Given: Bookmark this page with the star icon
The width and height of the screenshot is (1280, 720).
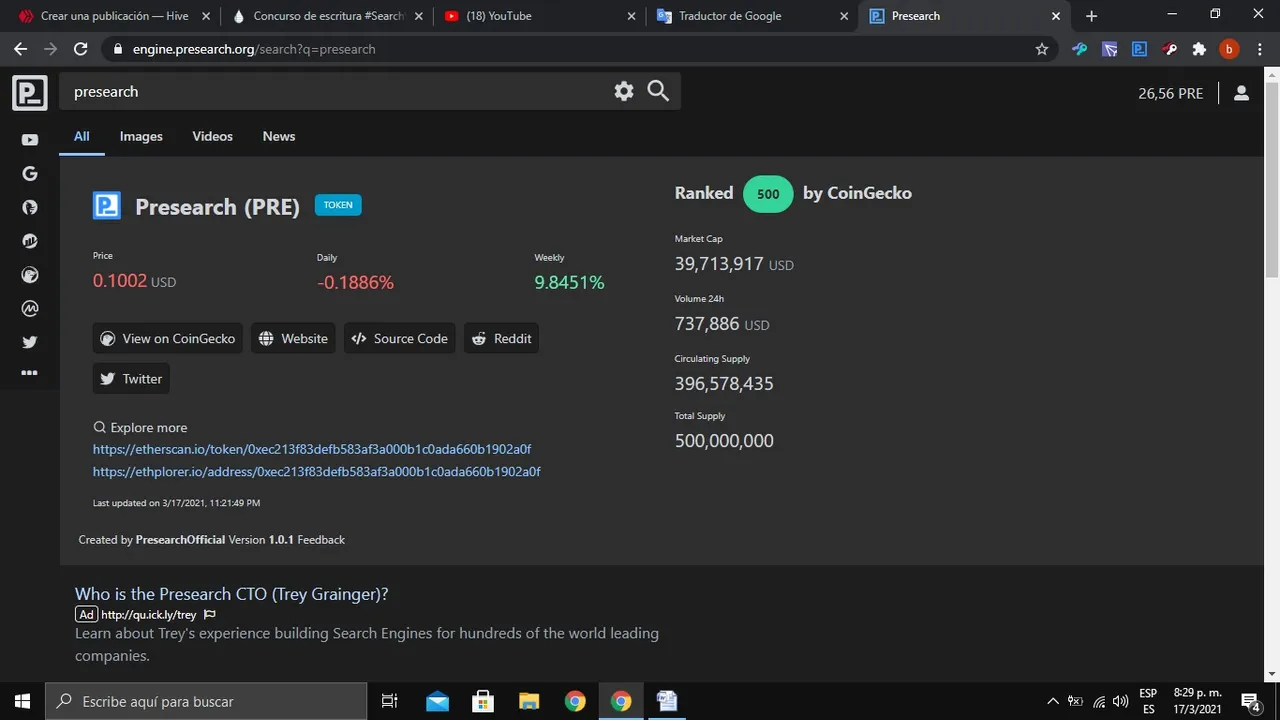Looking at the screenshot, I should pos(1042,49).
